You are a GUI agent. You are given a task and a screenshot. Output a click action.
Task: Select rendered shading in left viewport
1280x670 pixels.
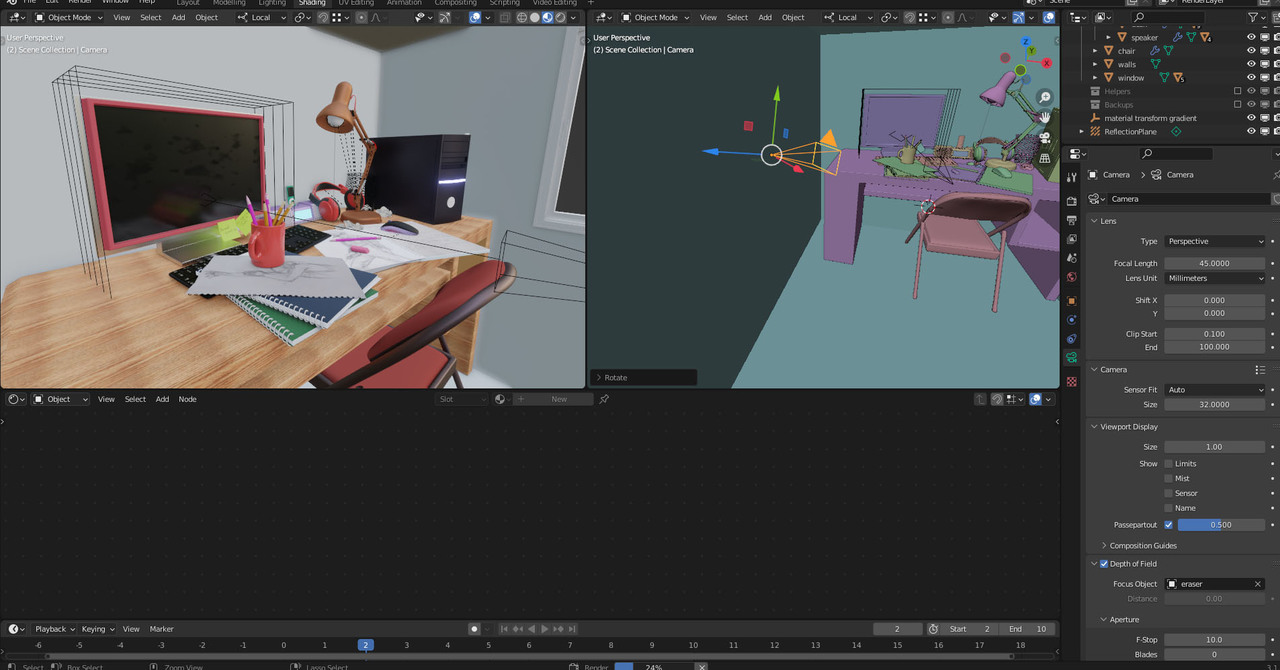[561, 17]
